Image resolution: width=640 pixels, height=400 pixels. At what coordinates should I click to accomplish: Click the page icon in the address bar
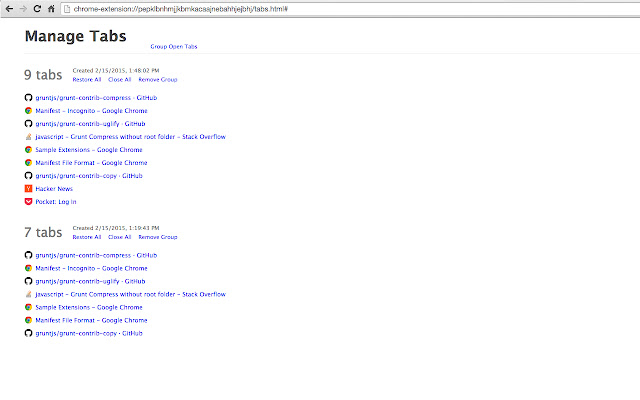67,9
